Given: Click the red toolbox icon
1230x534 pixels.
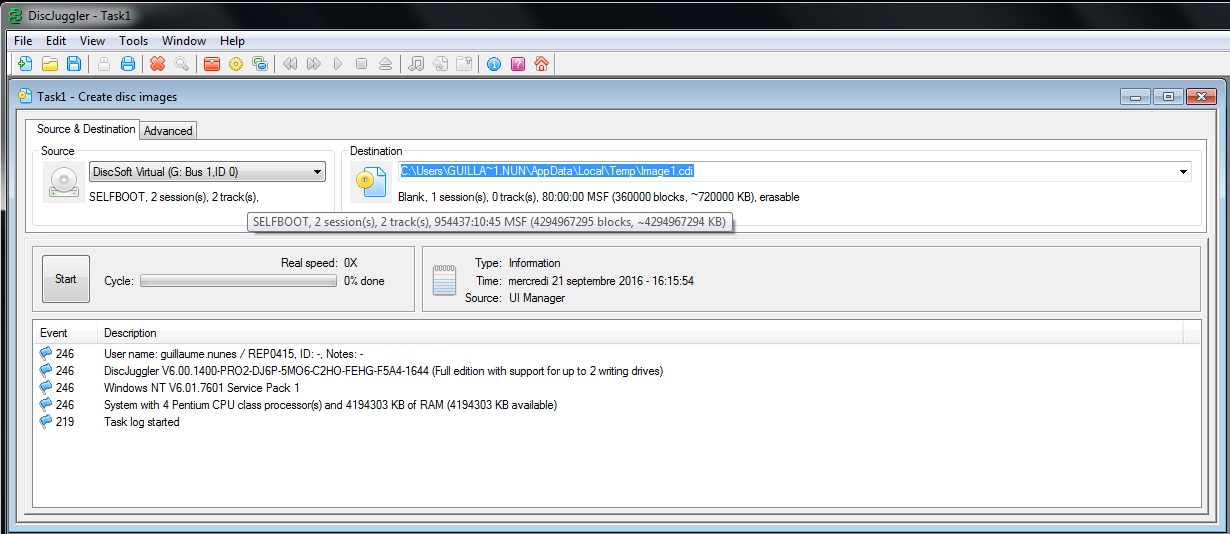Looking at the screenshot, I should (x=211, y=64).
